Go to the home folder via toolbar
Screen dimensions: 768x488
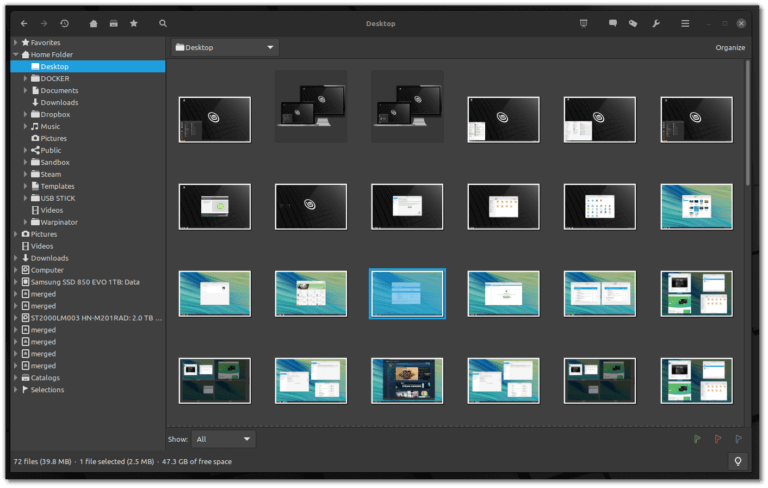pyautogui.click(x=94, y=24)
